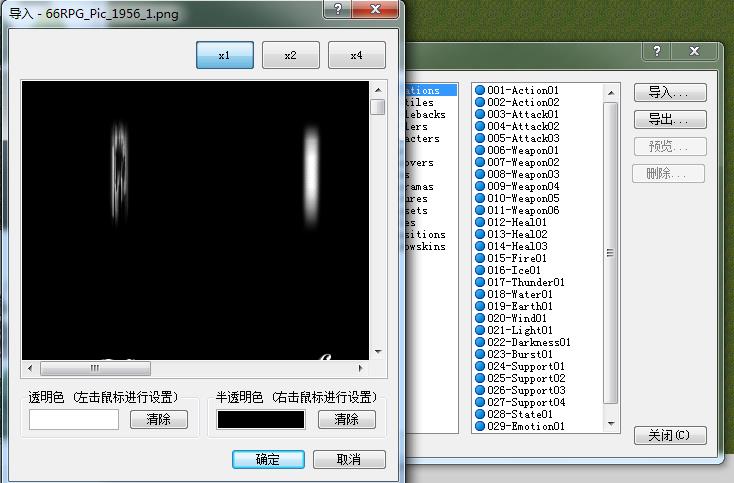Click the file list scrollbar thumb
Screen dimensions: 734x483
click(x=610, y=253)
